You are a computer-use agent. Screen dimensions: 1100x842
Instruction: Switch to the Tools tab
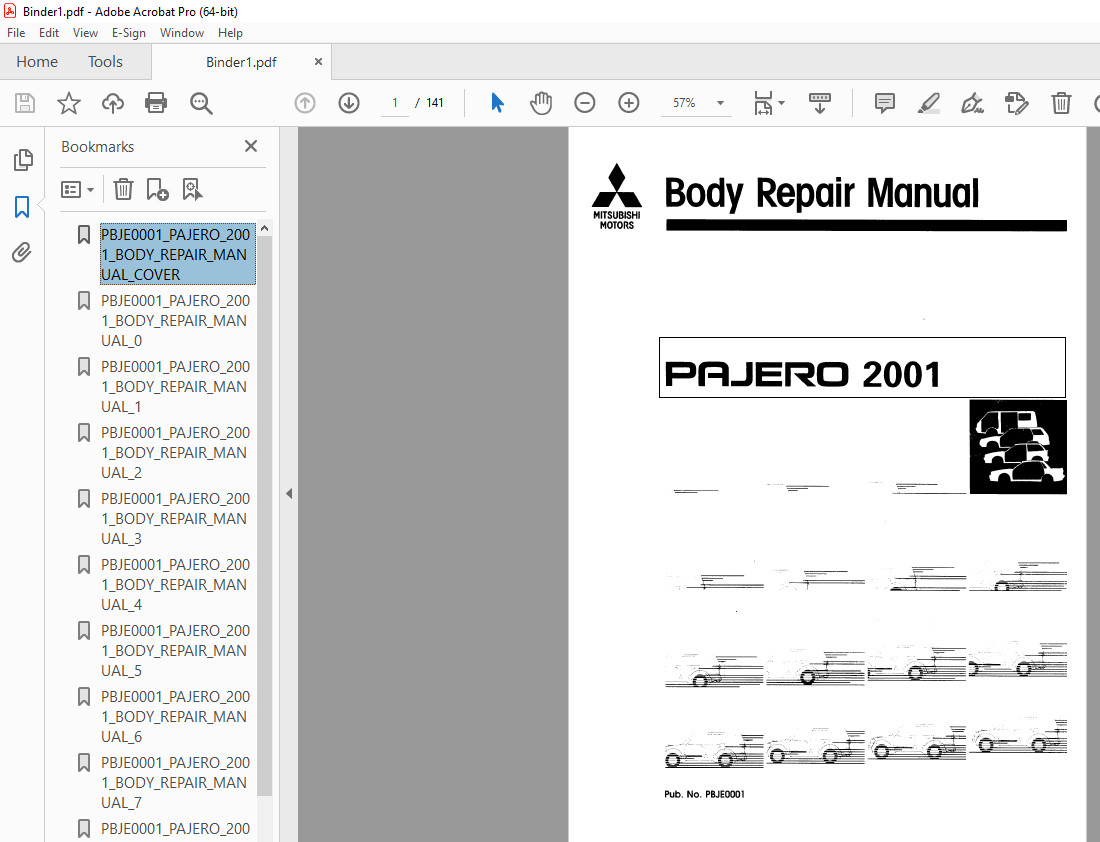tap(105, 62)
